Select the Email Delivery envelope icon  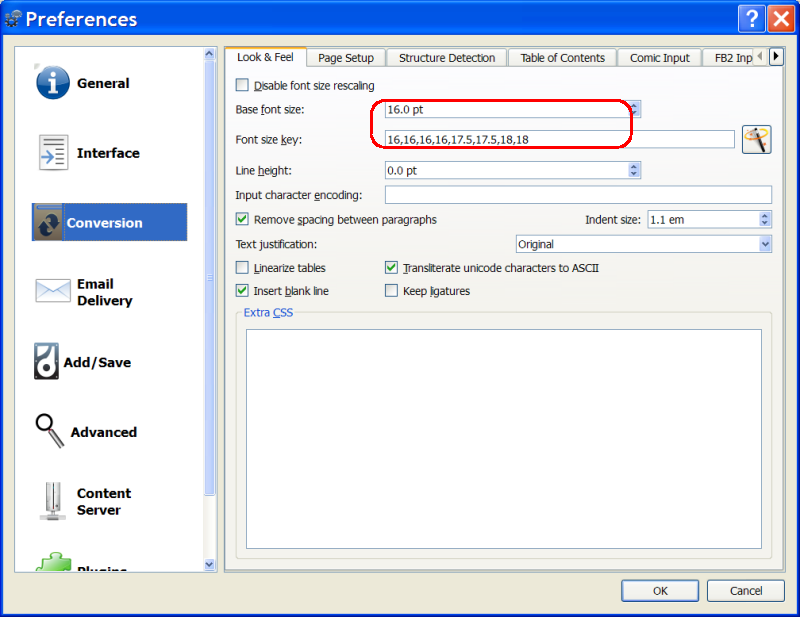coord(53,291)
